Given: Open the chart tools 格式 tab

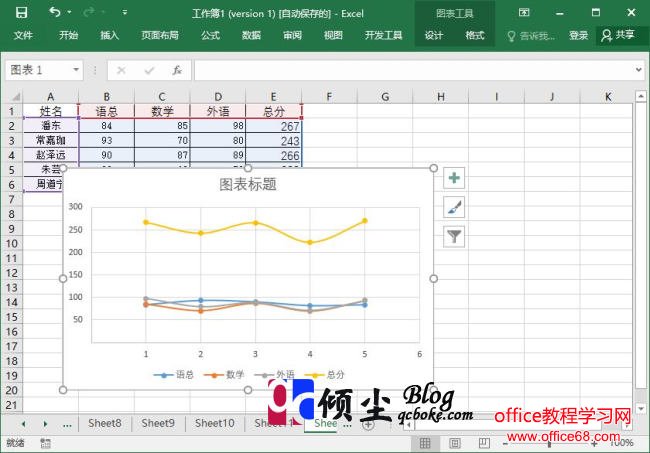Looking at the screenshot, I should tap(475, 35).
